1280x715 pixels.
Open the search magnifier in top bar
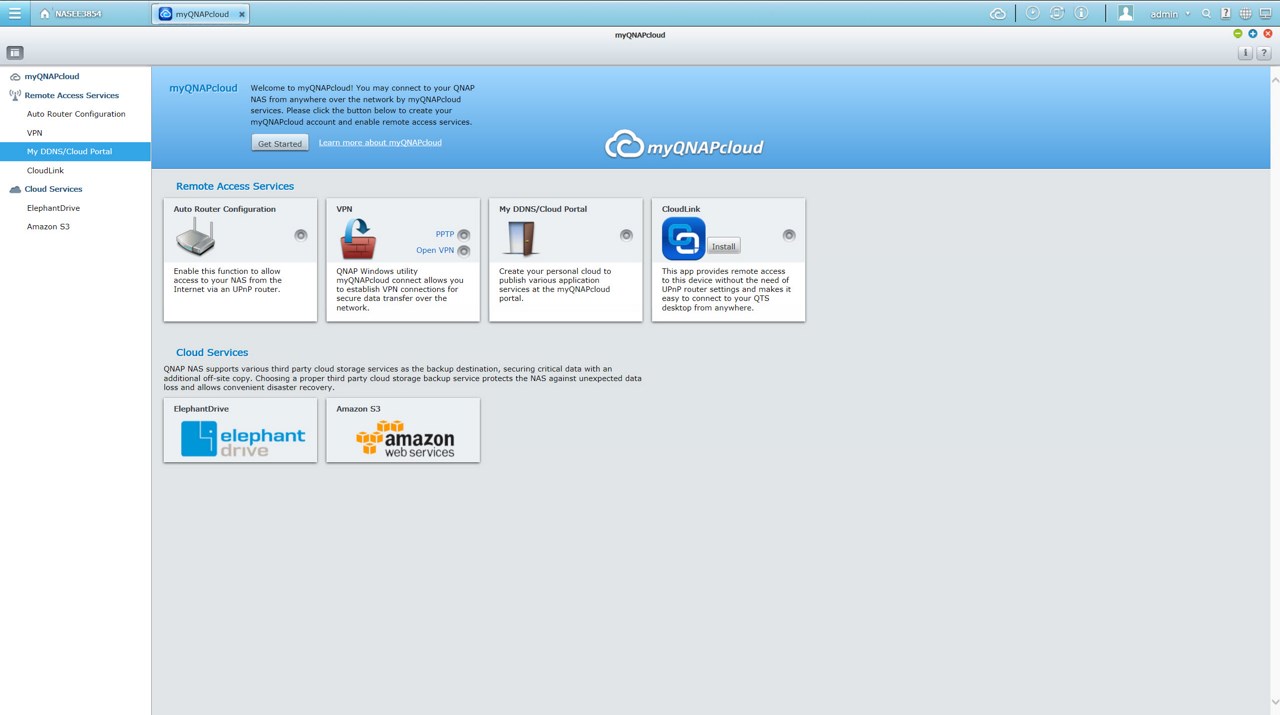[1207, 14]
